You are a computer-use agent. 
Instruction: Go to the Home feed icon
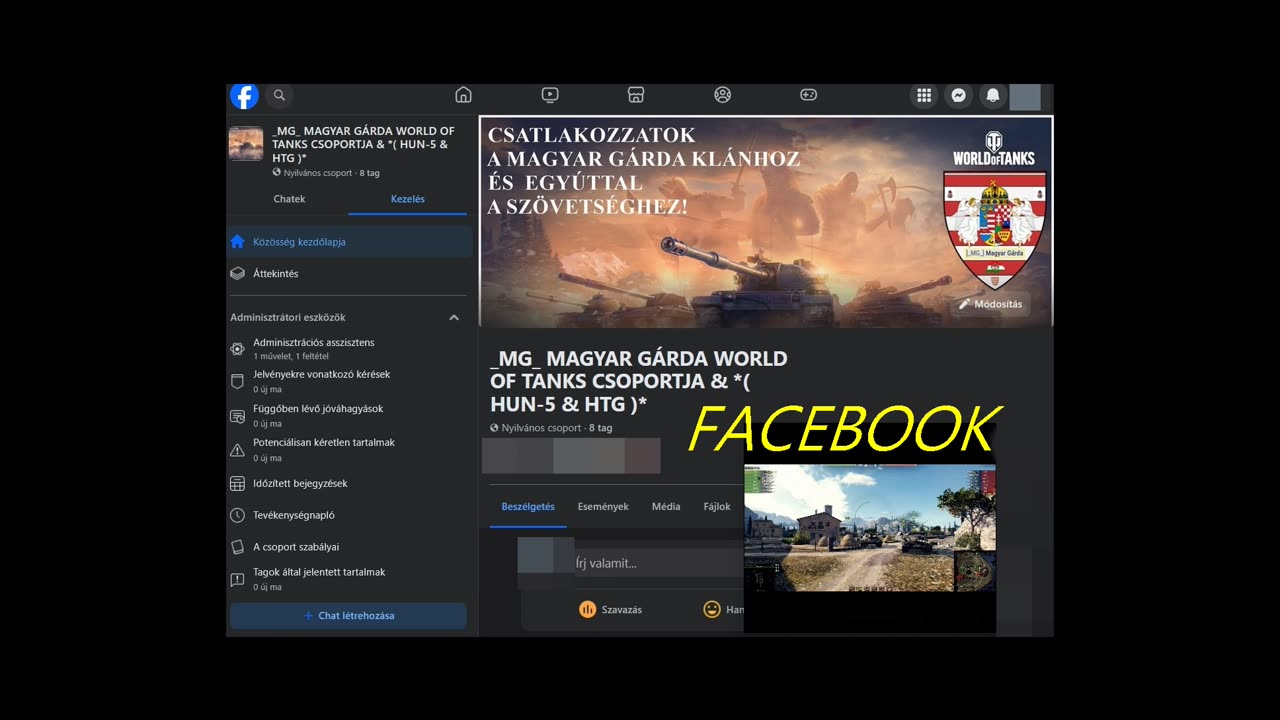click(463, 95)
